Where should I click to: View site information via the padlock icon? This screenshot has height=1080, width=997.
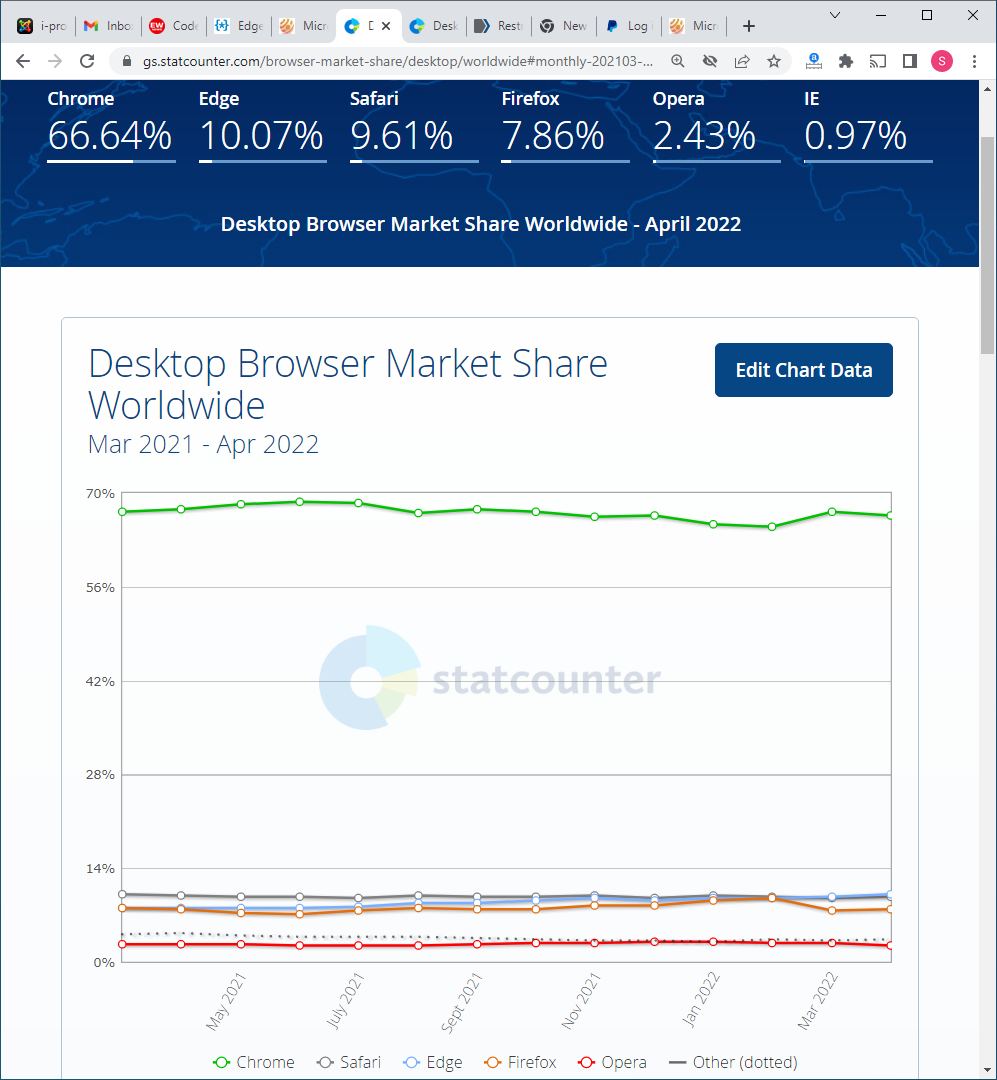click(127, 61)
